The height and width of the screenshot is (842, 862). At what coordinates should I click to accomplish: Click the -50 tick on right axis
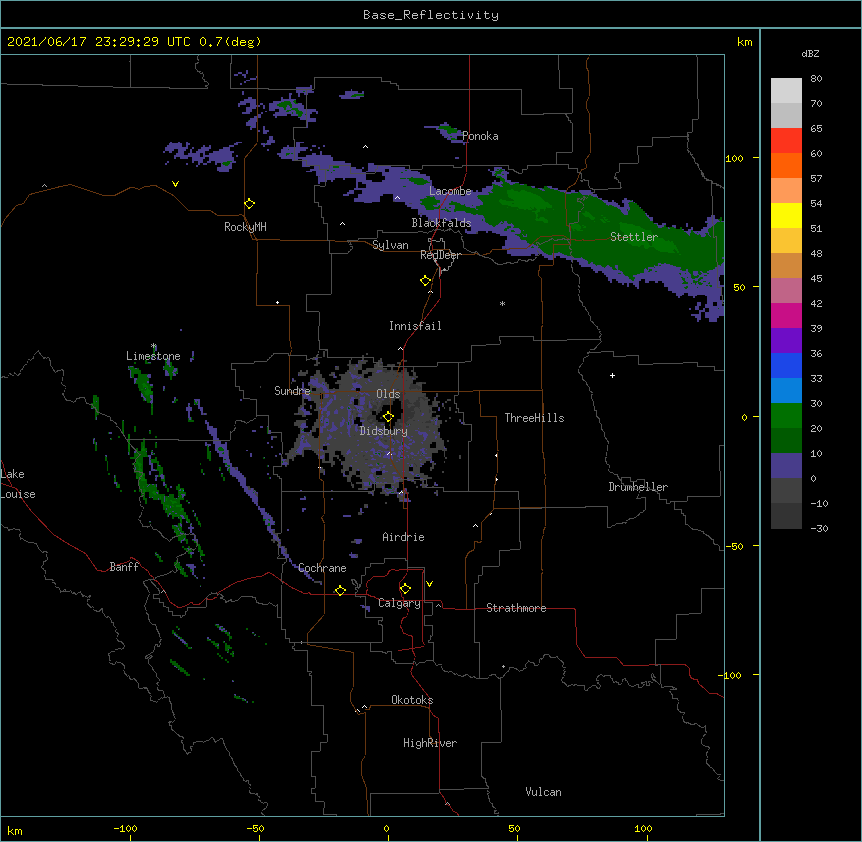[734, 546]
